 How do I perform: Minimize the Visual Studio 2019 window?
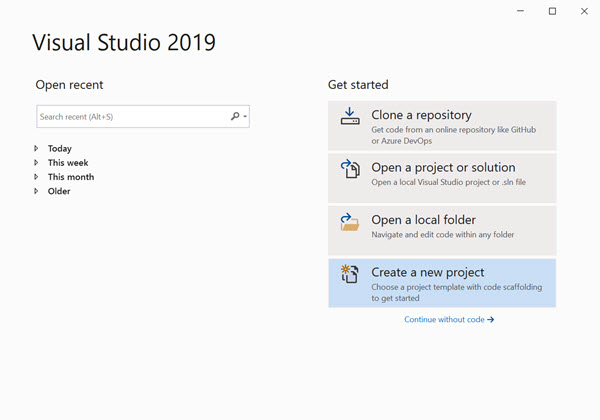coord(520,11)
